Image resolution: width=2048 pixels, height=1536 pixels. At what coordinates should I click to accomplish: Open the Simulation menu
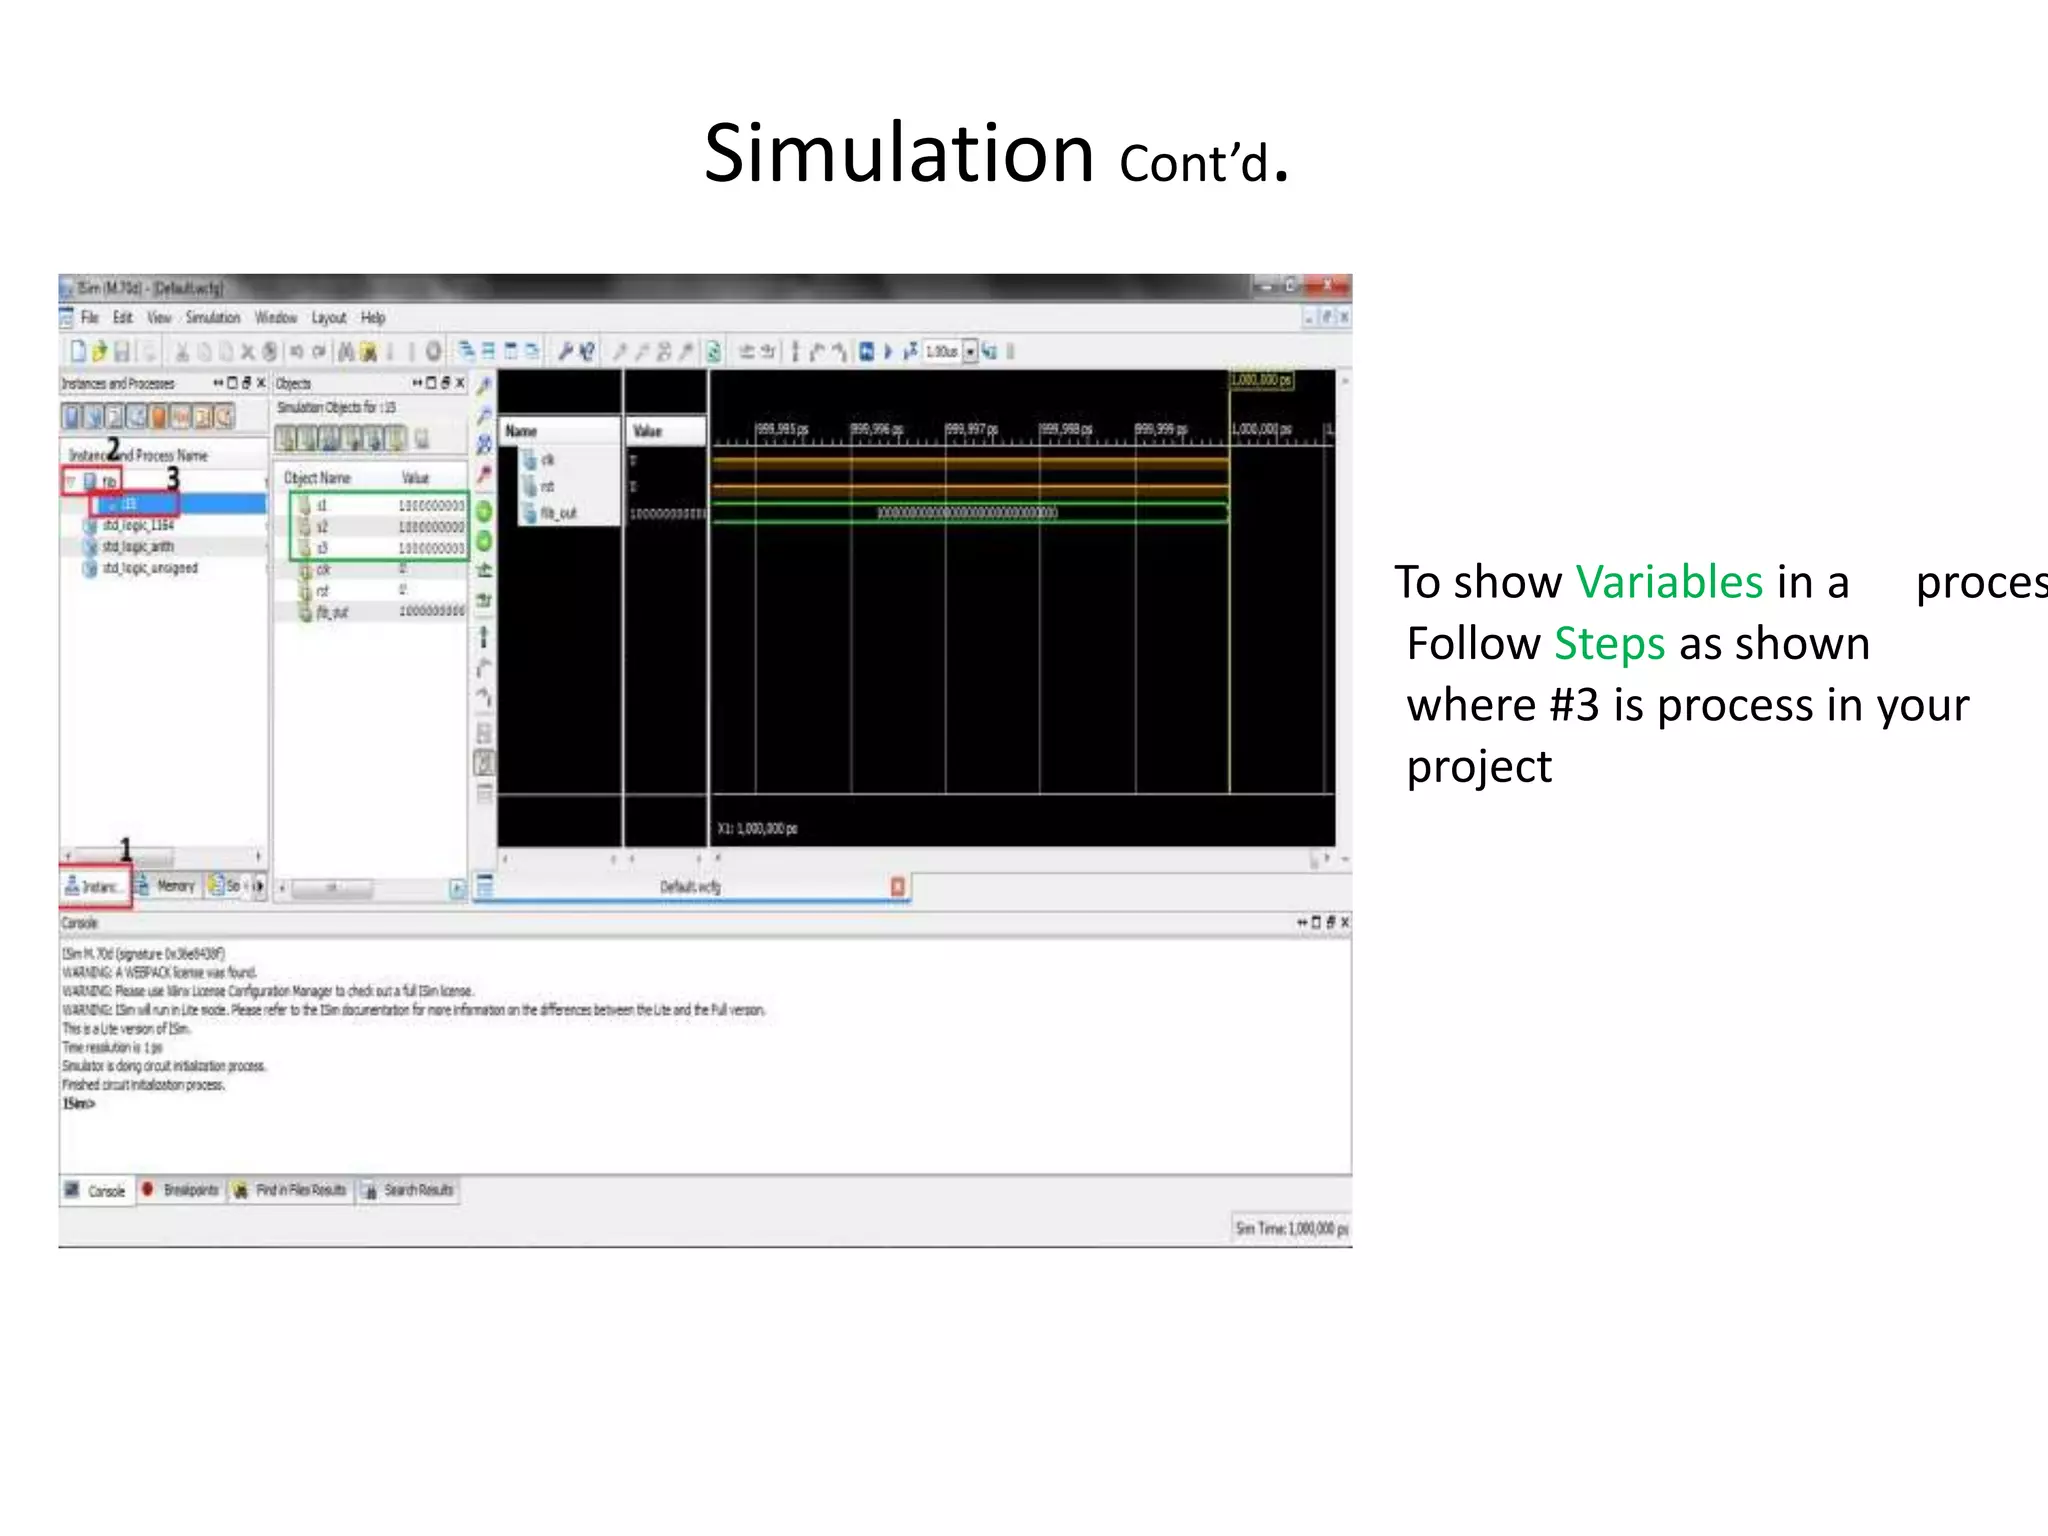click(x=212, y=318)
